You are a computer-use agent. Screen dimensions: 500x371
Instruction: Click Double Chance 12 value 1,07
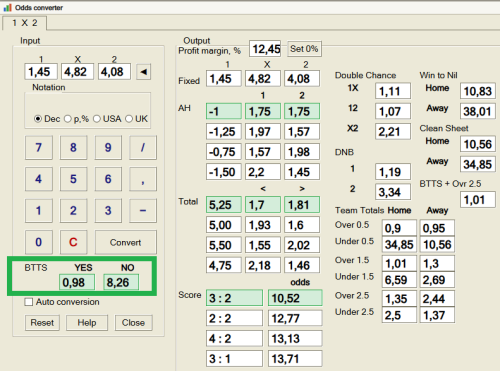tap(393, 111)
